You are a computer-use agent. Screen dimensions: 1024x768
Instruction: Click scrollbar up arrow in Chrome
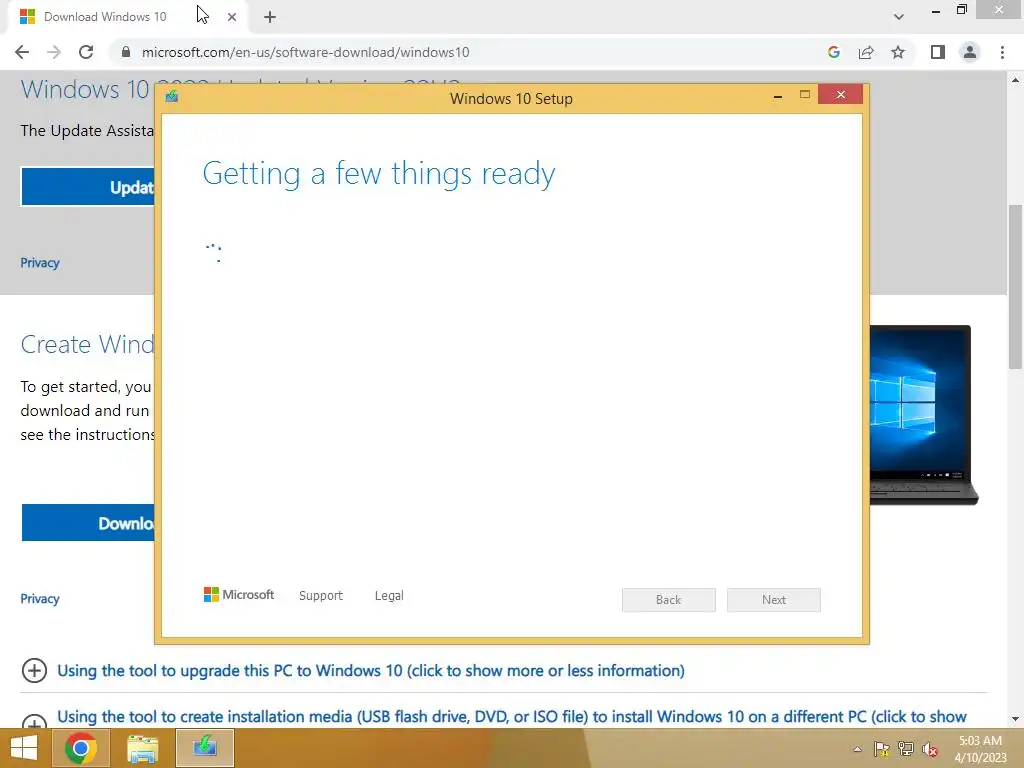(x=1015, y=80)
